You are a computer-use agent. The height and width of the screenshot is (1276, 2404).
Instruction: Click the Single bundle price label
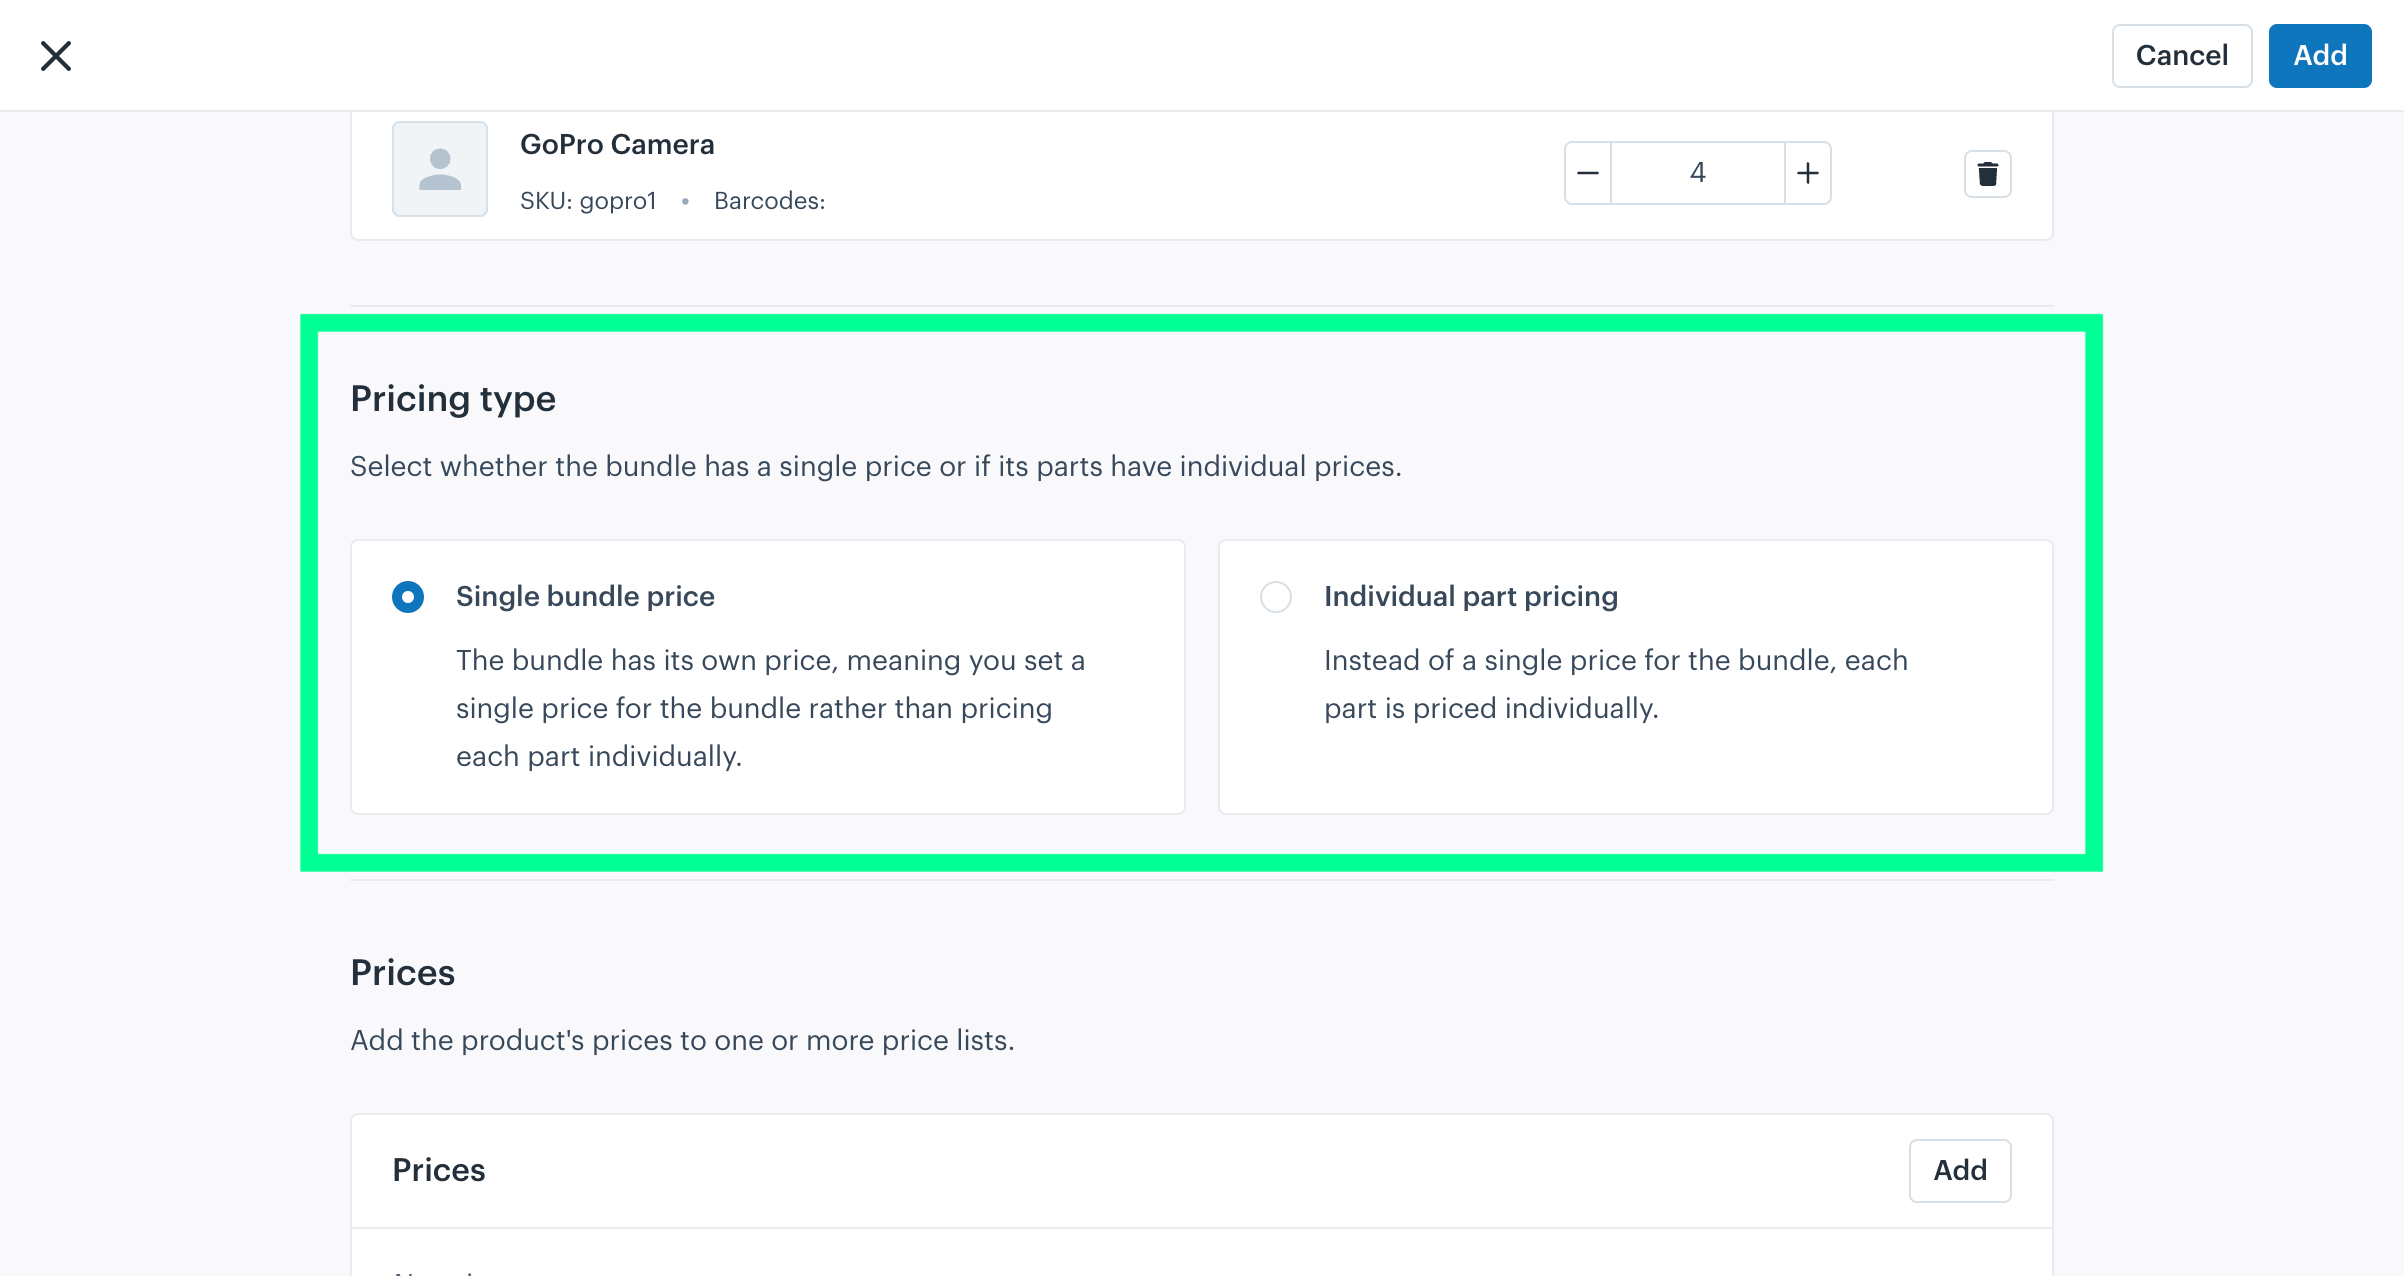[585, 597]
